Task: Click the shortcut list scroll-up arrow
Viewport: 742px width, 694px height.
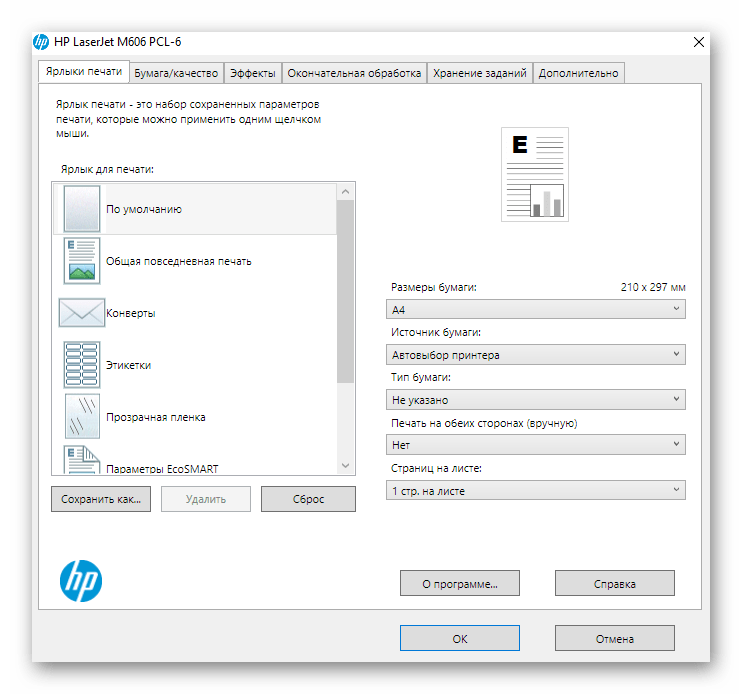Action: click(345, 192)
